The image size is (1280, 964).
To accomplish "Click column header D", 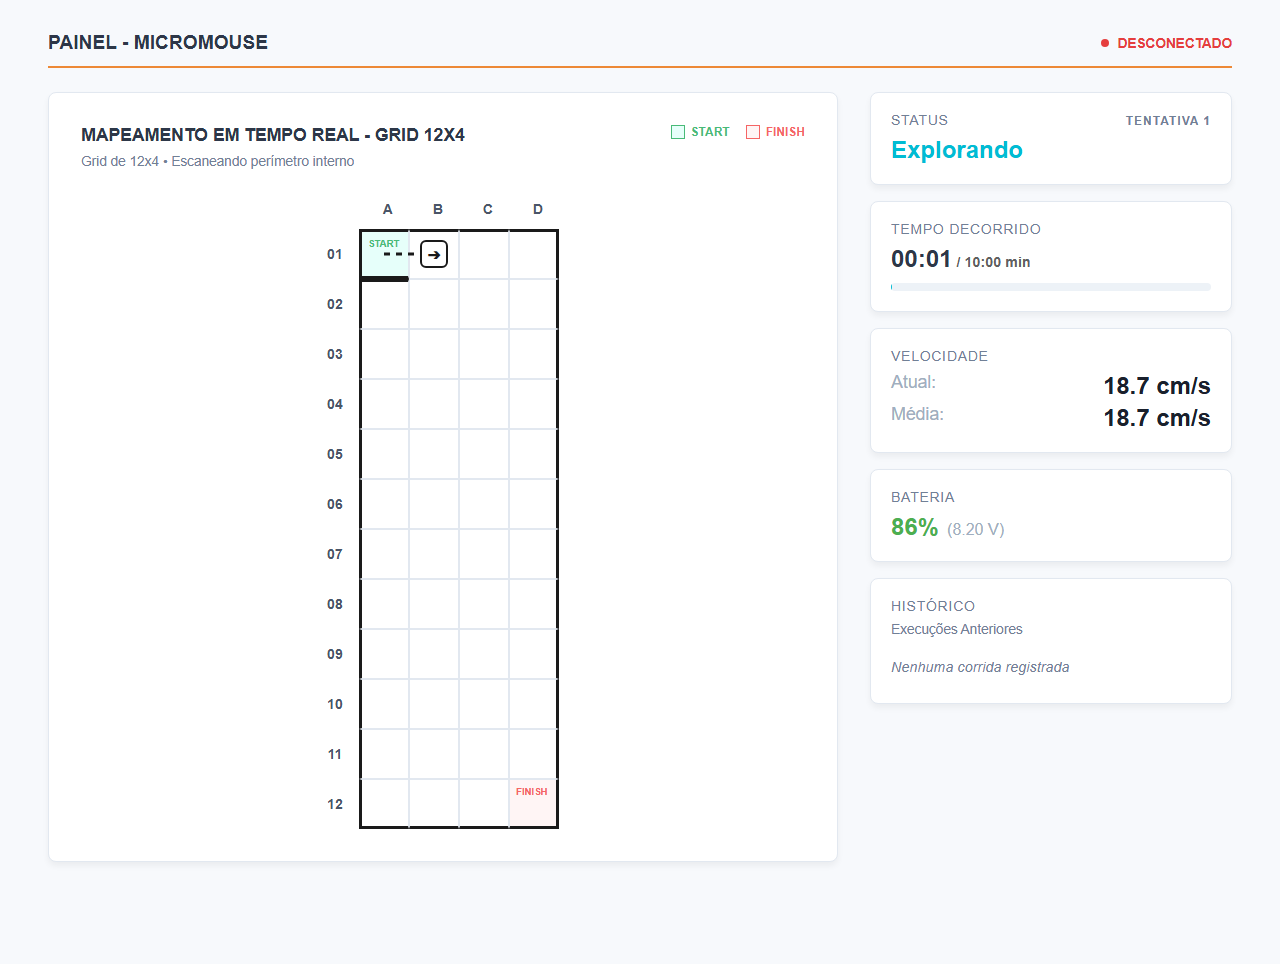I will click(538, 209).
